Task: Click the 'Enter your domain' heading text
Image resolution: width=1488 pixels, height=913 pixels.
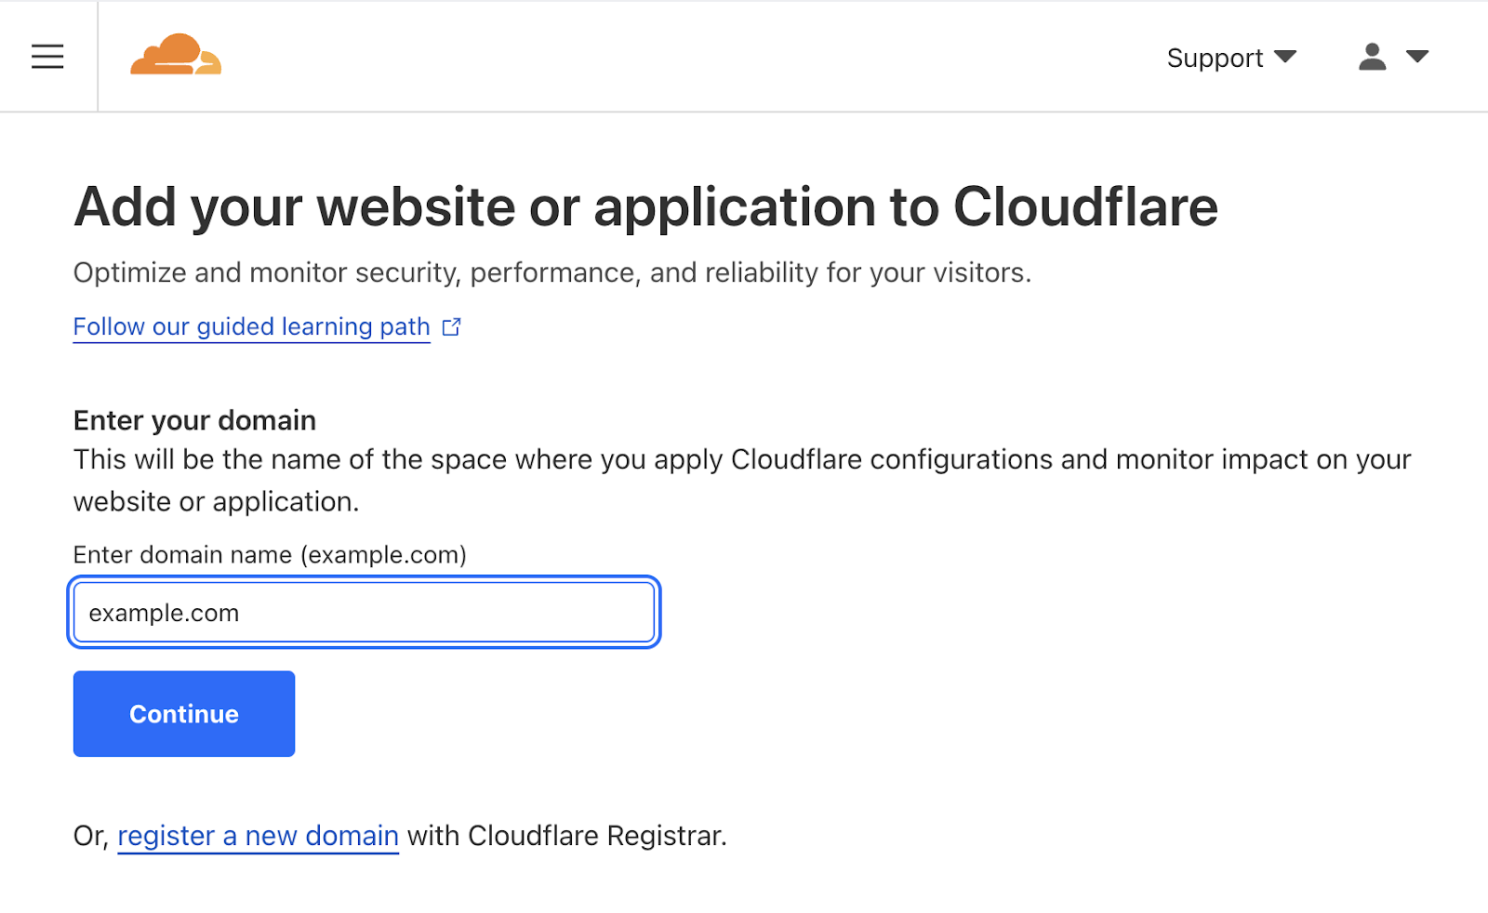Action: pyautogui.click(x=195, y=421)
